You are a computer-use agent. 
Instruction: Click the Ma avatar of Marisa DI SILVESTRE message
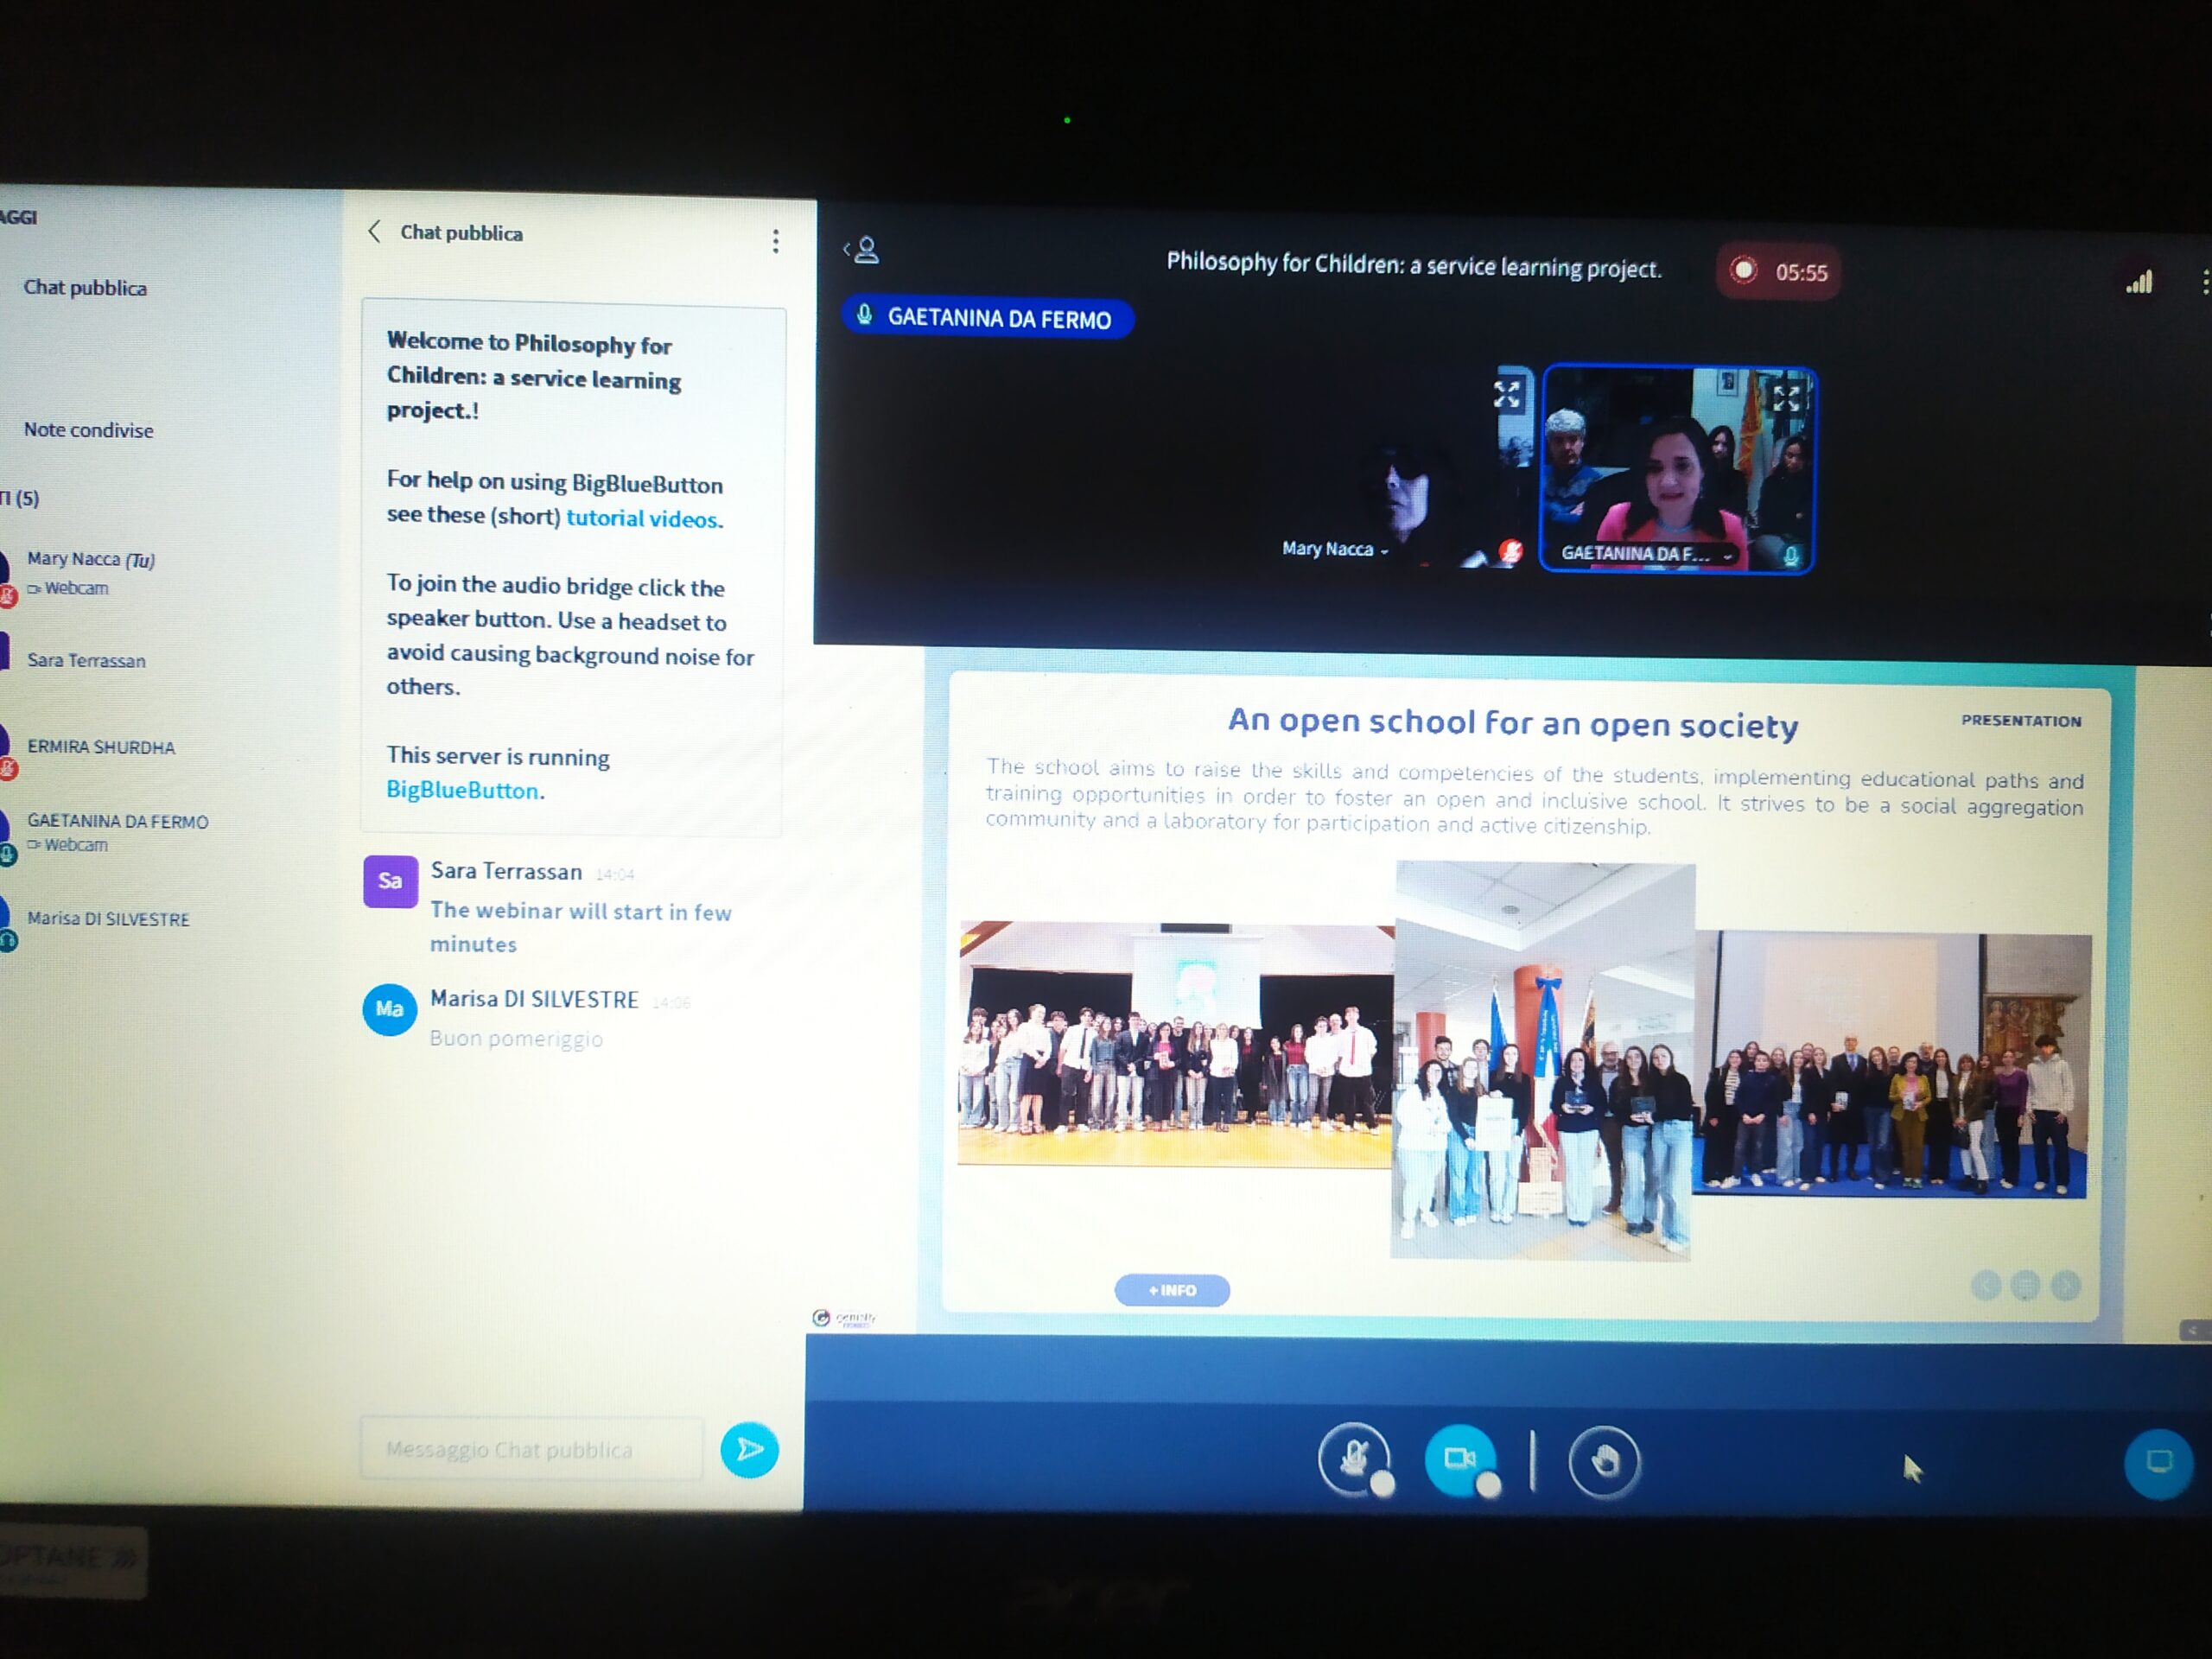389,1009
